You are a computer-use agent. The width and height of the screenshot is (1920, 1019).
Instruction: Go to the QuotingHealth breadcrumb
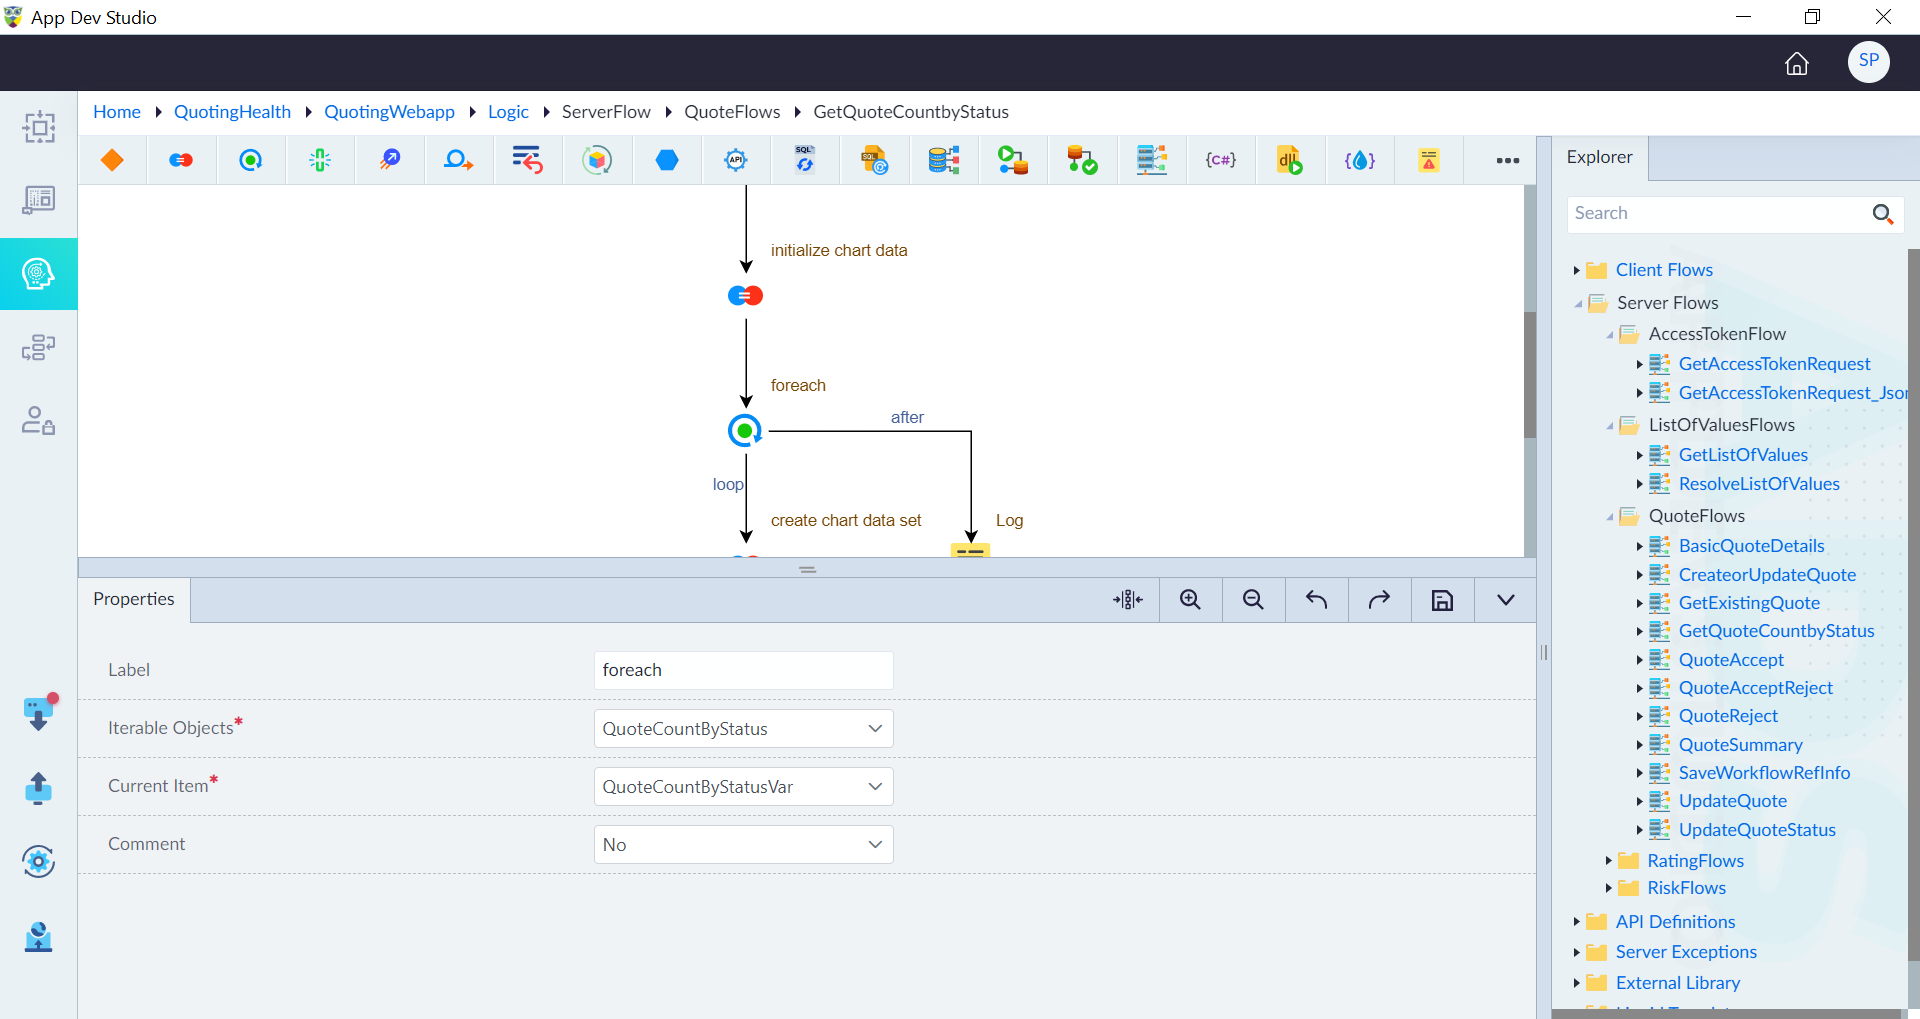232,112
